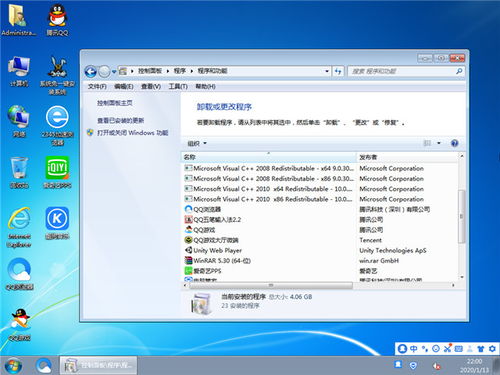
Task: Click the explorer back arrow button
Action: point(90,71)
